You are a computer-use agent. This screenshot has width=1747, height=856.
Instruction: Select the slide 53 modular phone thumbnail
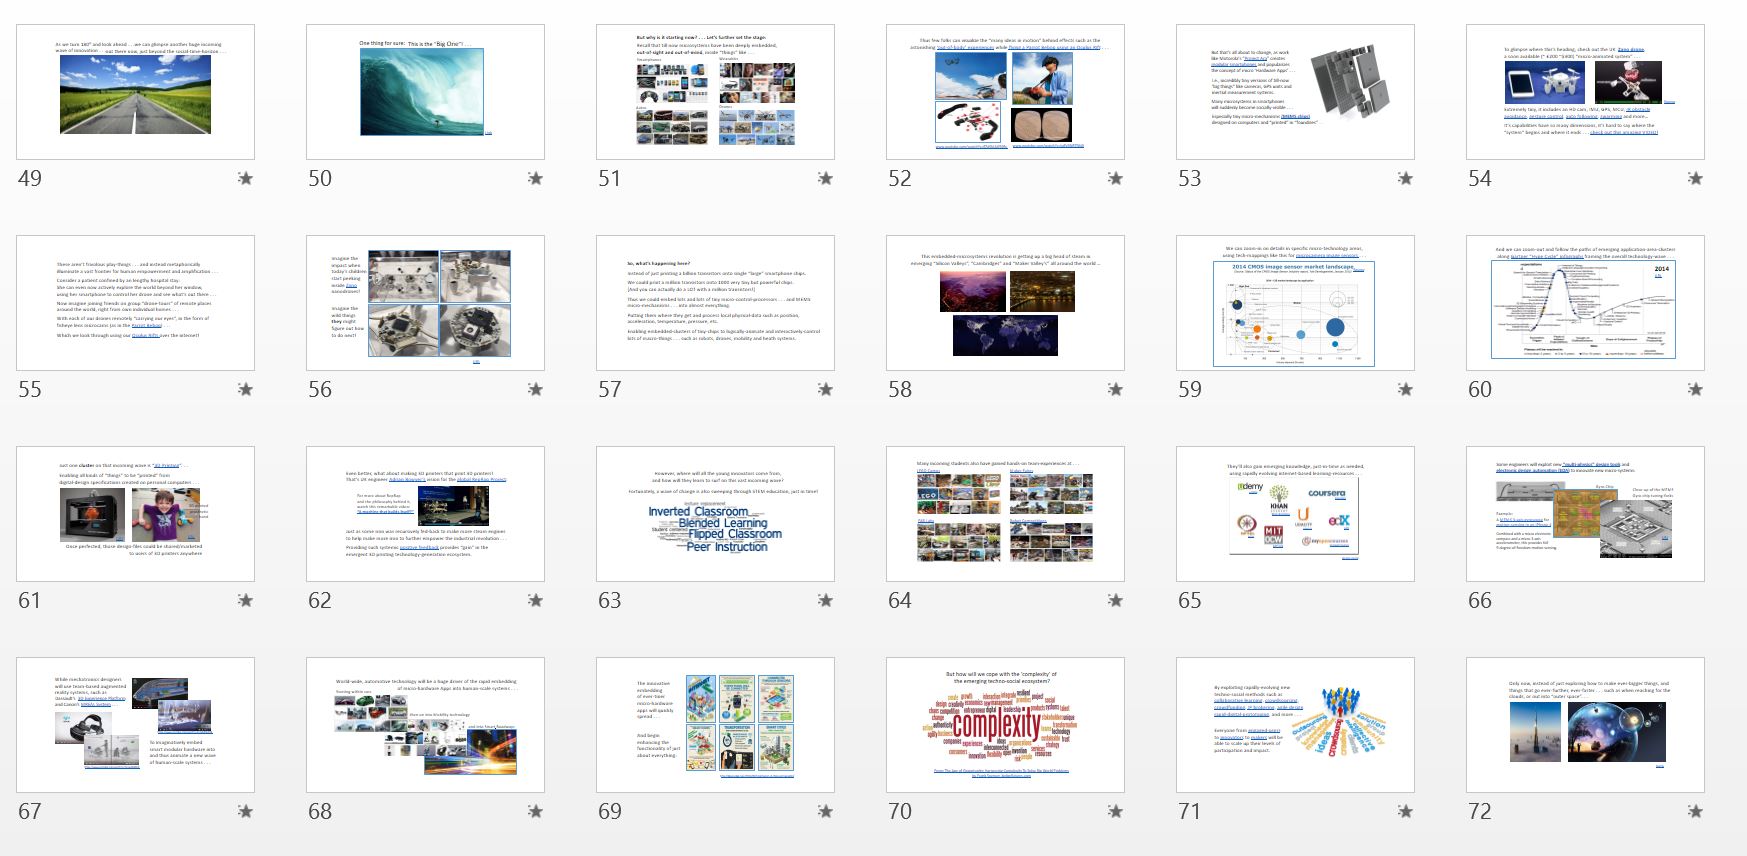tap(1295, 92)
